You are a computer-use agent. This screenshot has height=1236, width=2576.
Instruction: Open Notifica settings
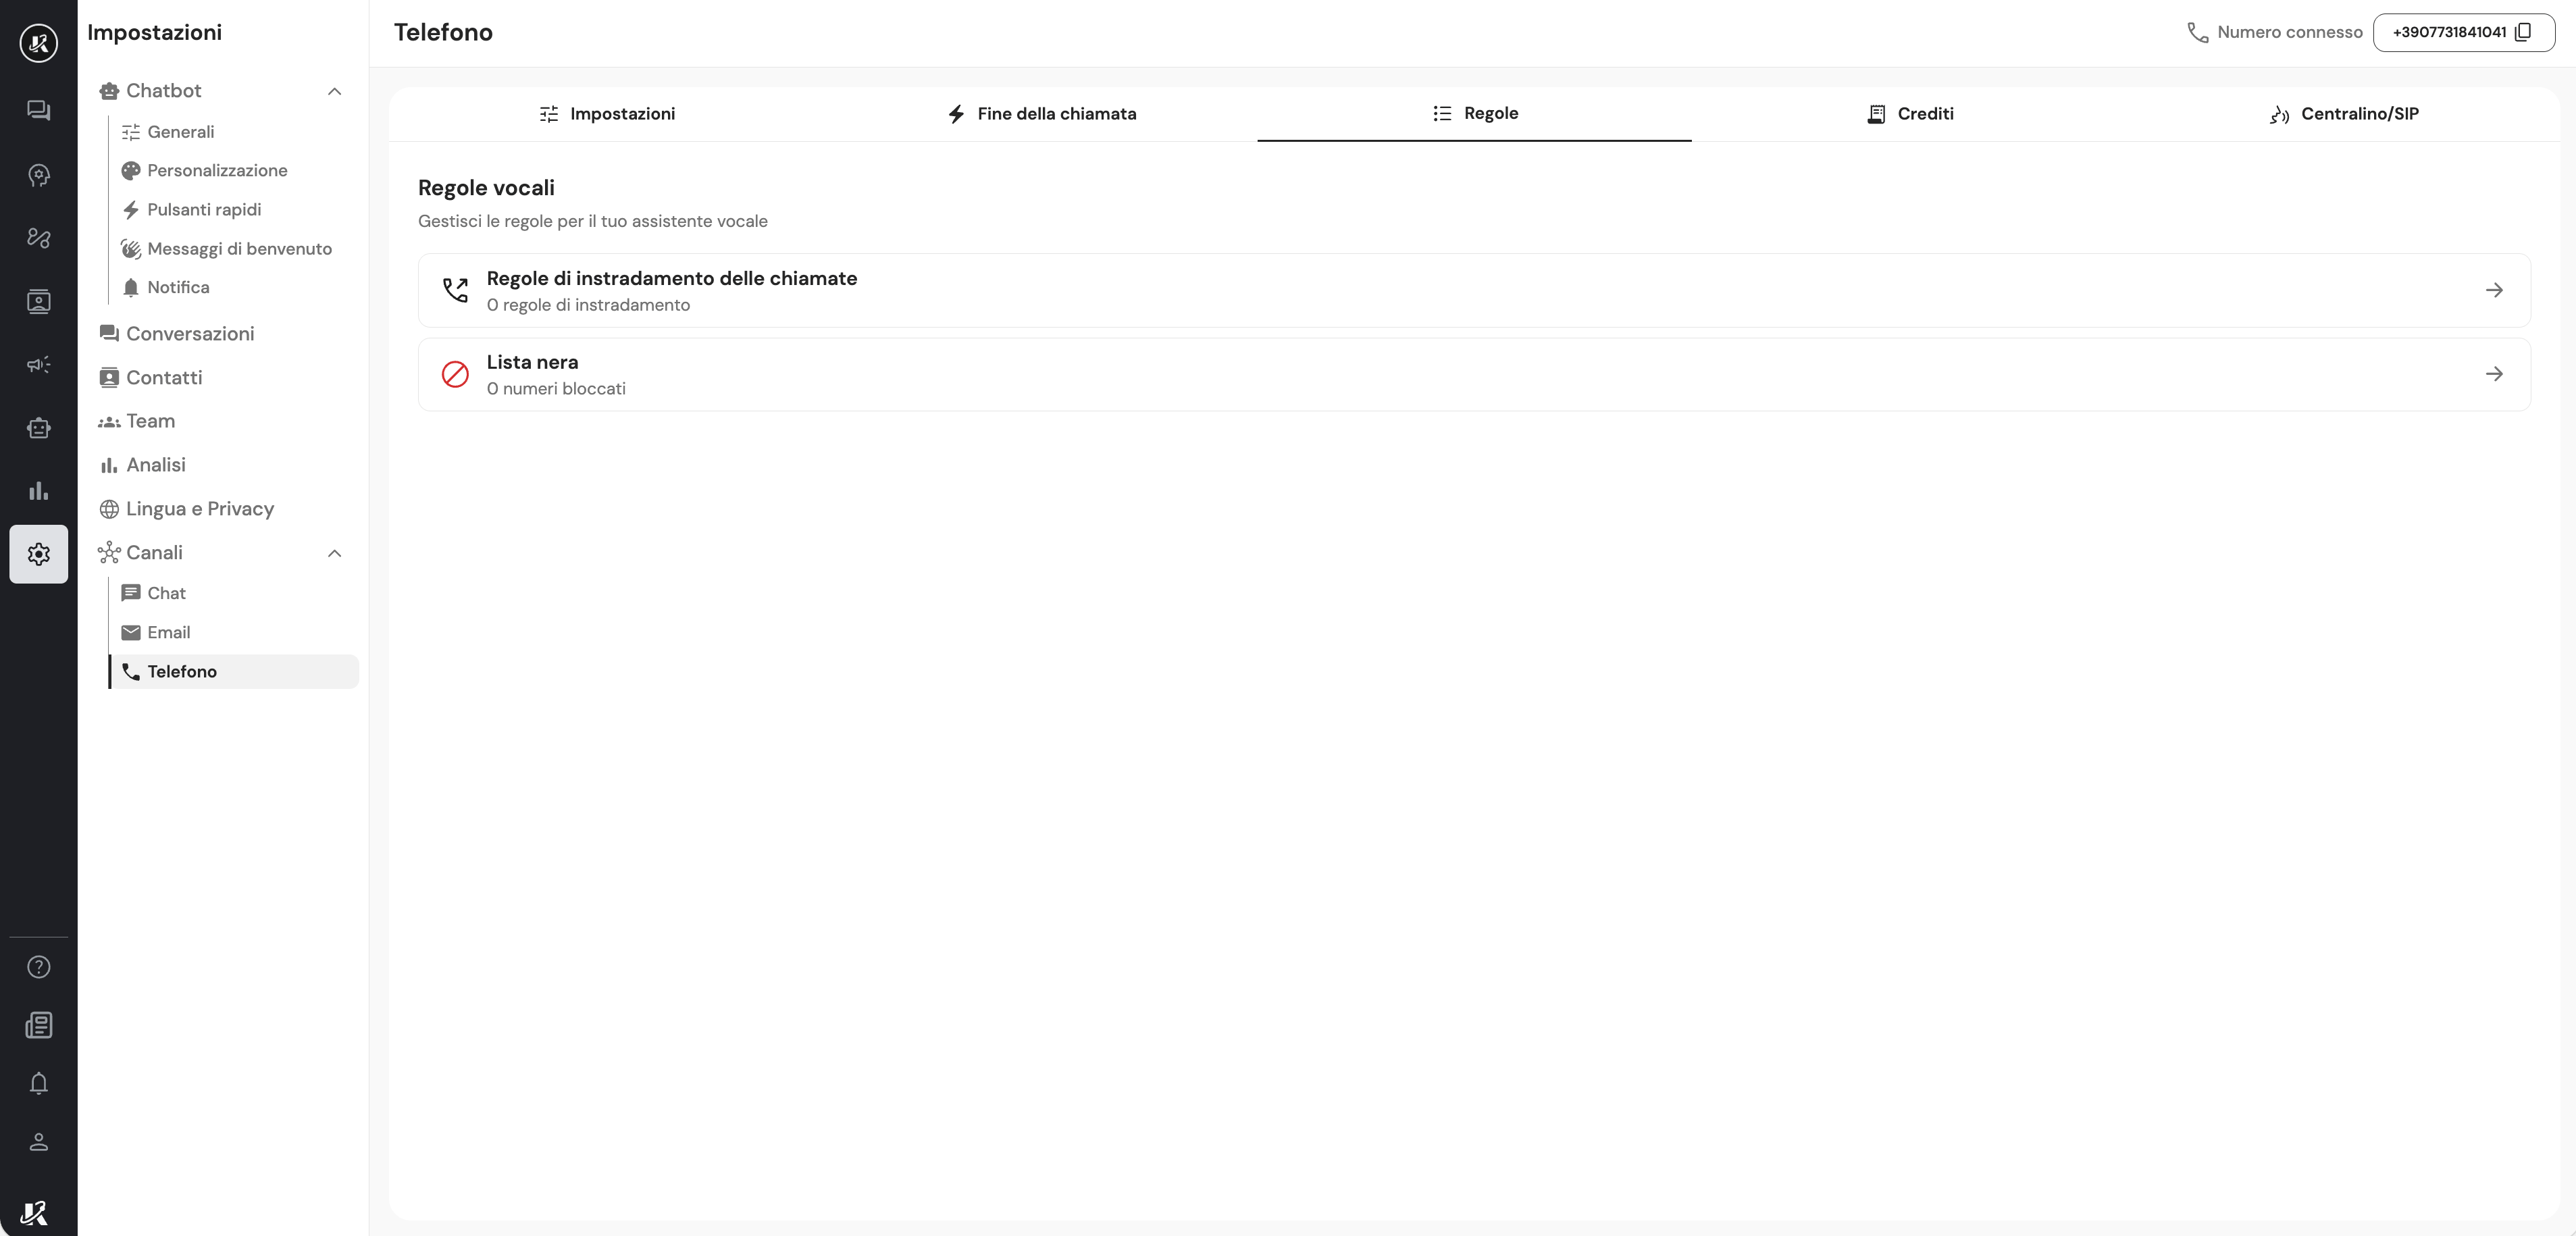(x=233, y=288)
